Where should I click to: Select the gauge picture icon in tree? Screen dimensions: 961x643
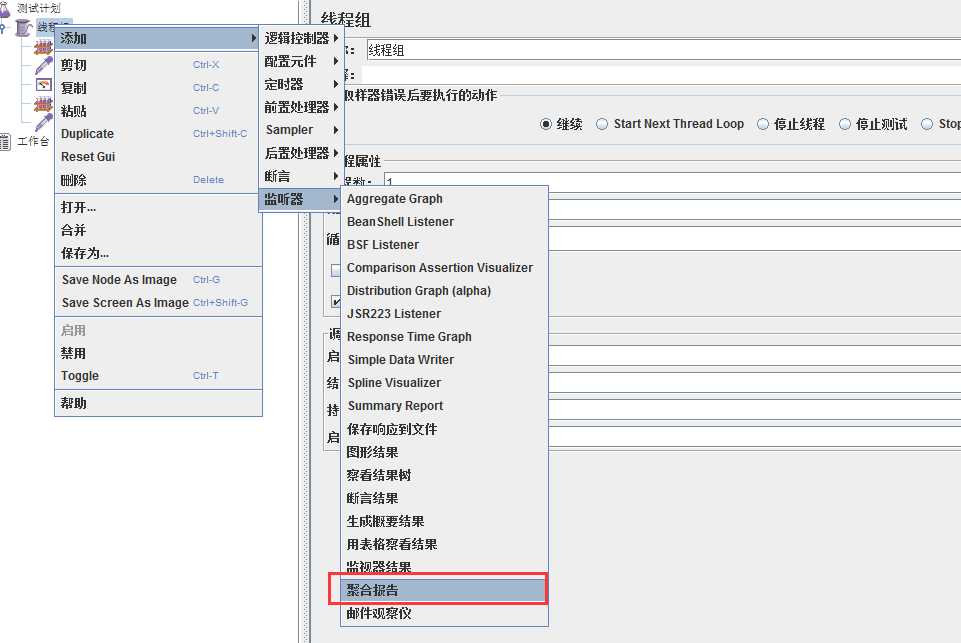tap(44, 85)
